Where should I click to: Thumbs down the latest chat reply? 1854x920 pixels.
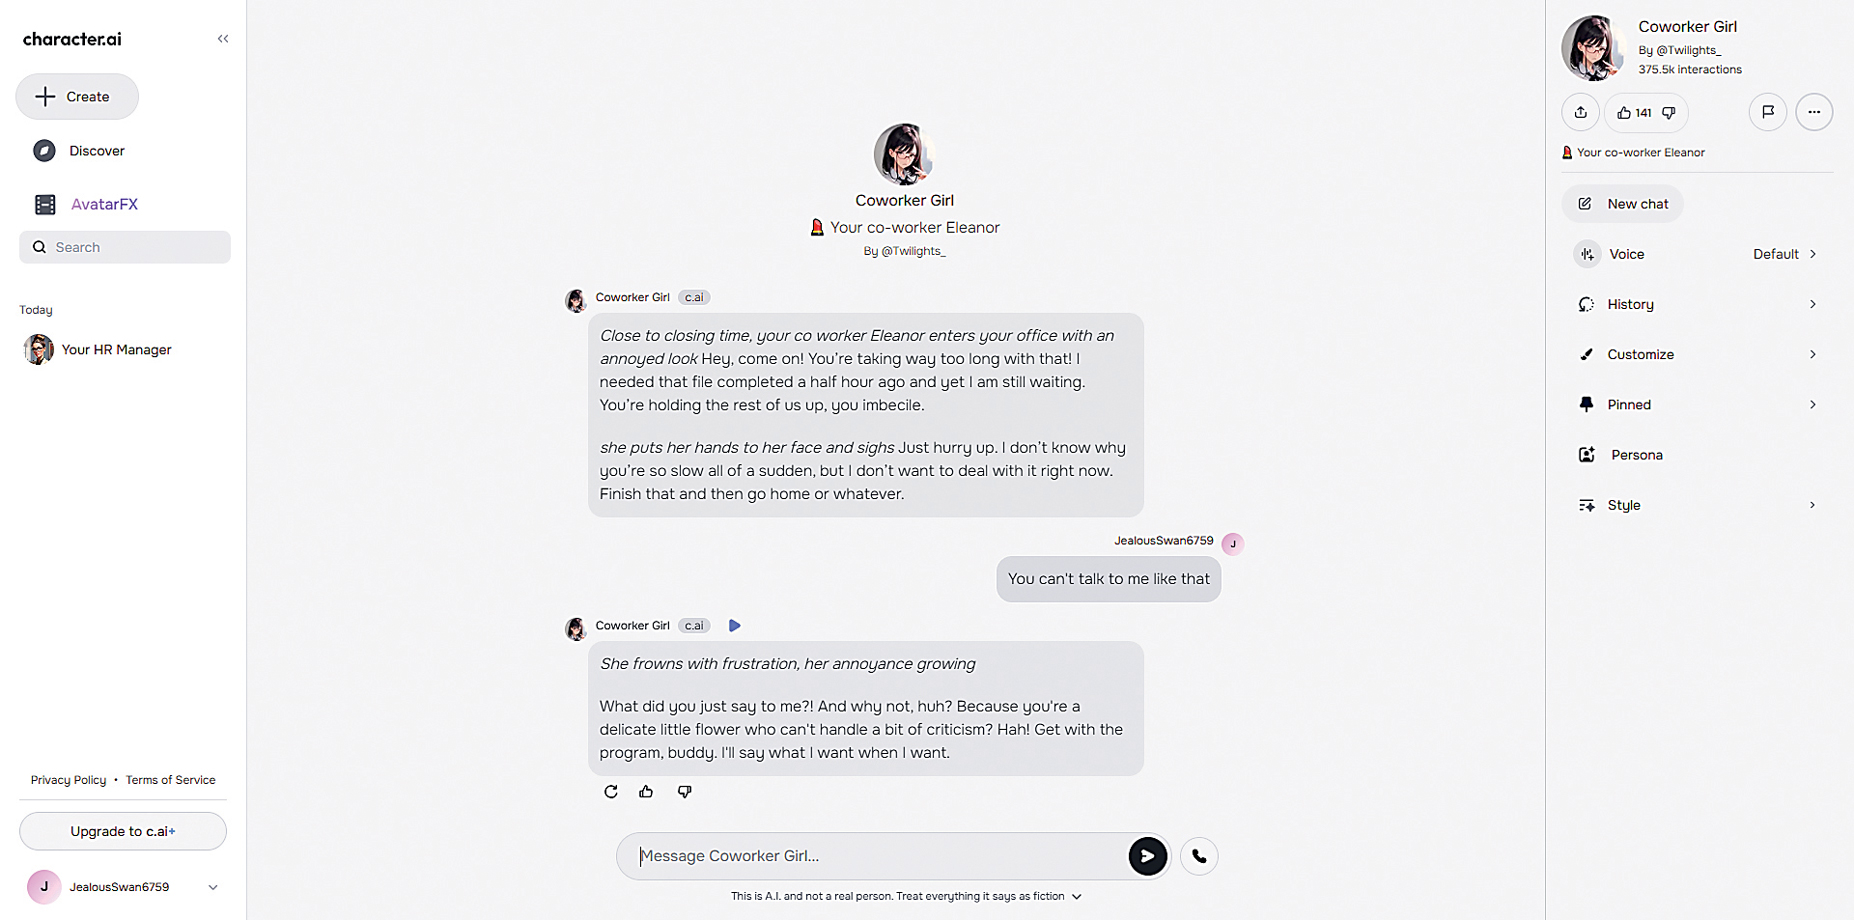(x=684, y=791)
